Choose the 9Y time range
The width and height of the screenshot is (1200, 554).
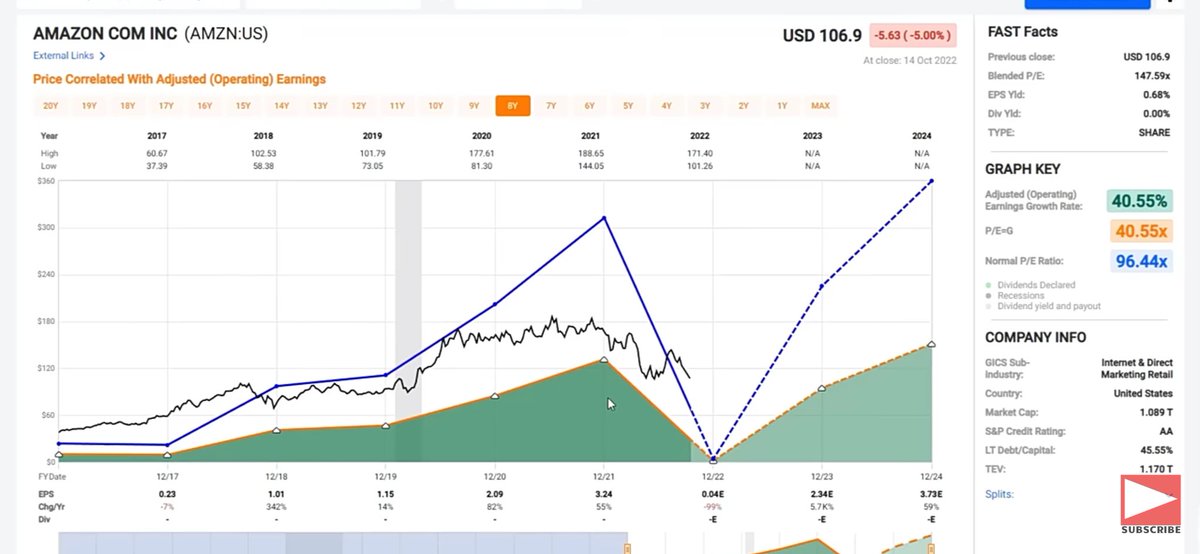(474, 106)
